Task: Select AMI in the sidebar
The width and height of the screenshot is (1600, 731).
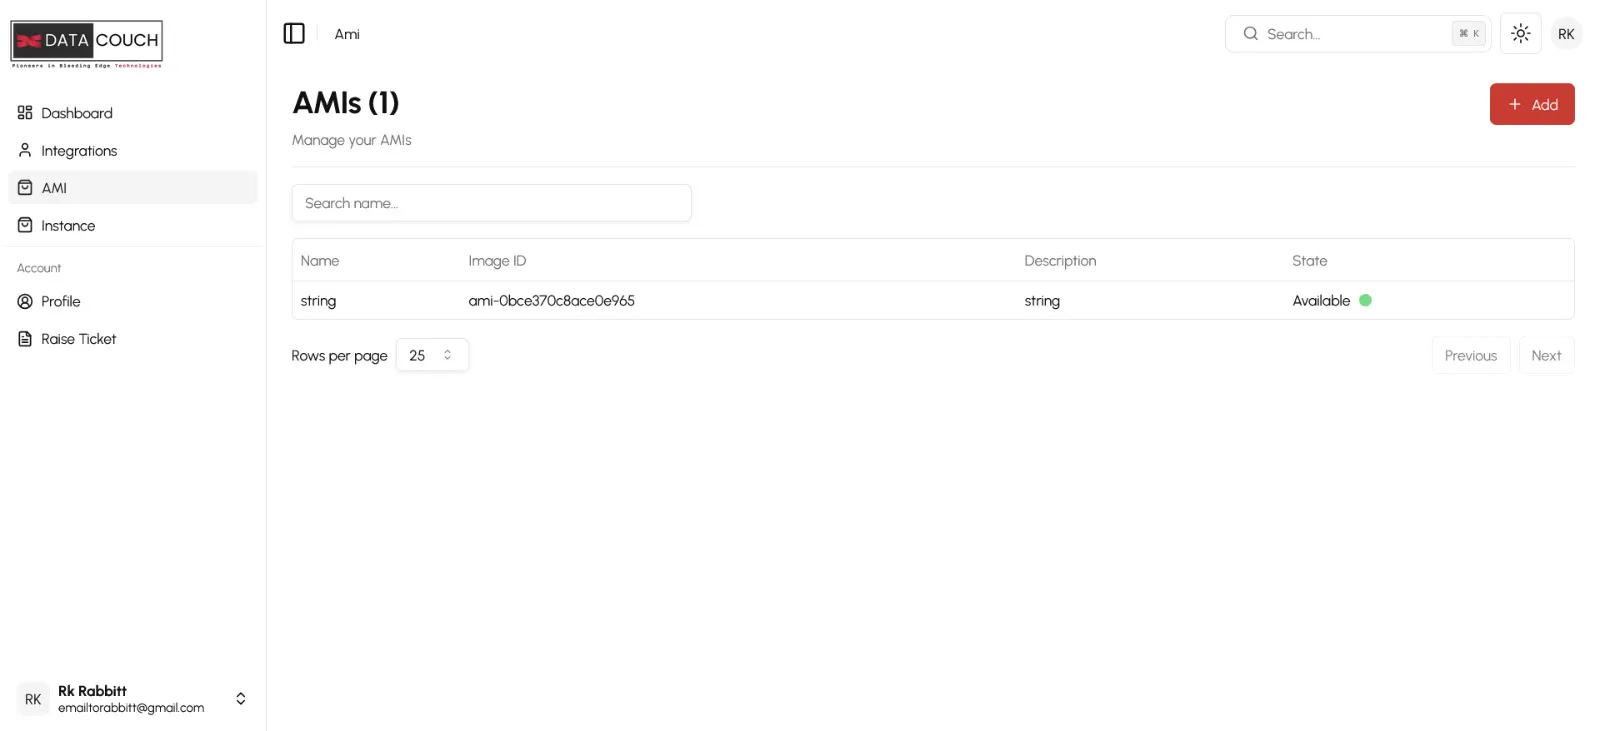Action: [133, 188]
